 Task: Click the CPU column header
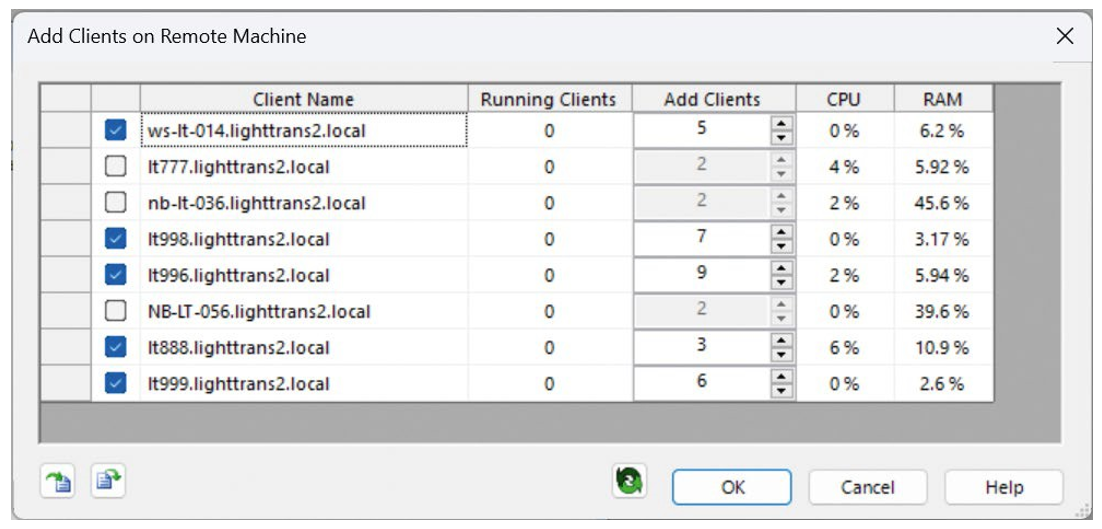(x=844, y=99)
